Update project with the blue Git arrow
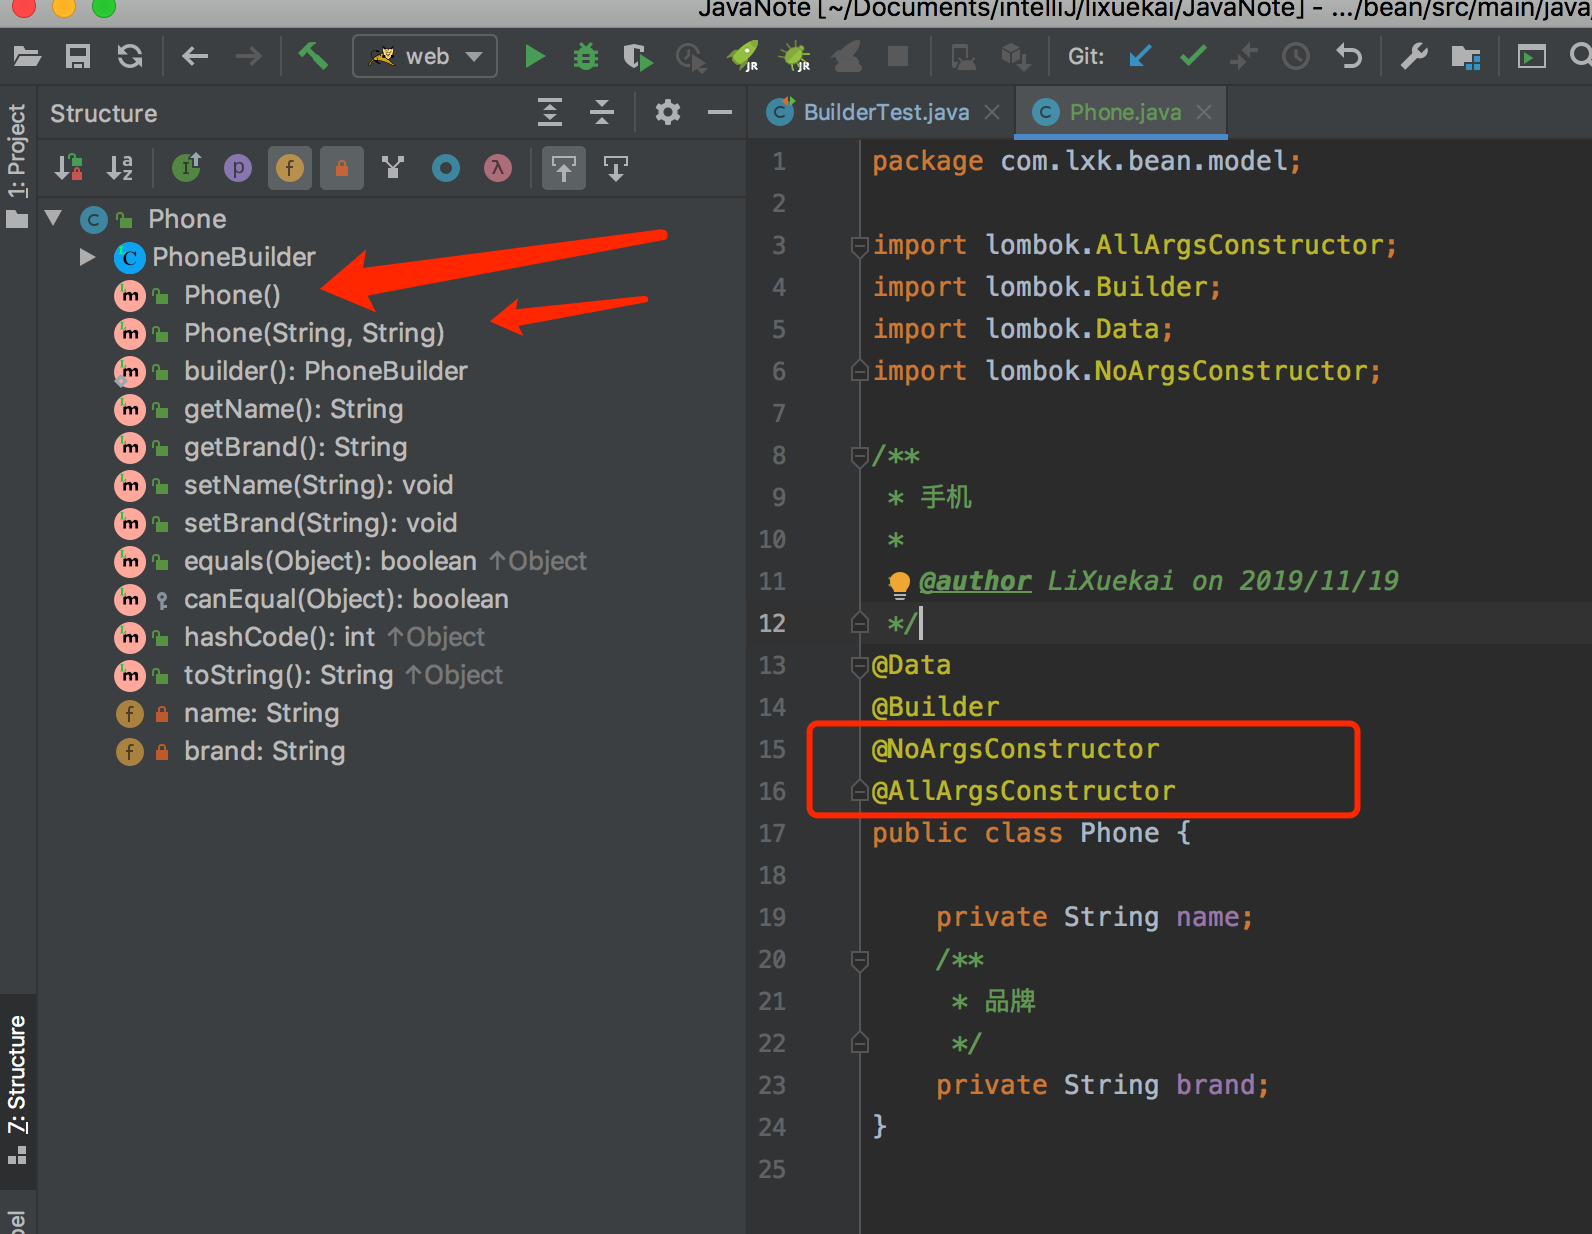The width and height of the screenshot is (1592, 1234). tap(1140, 56)
